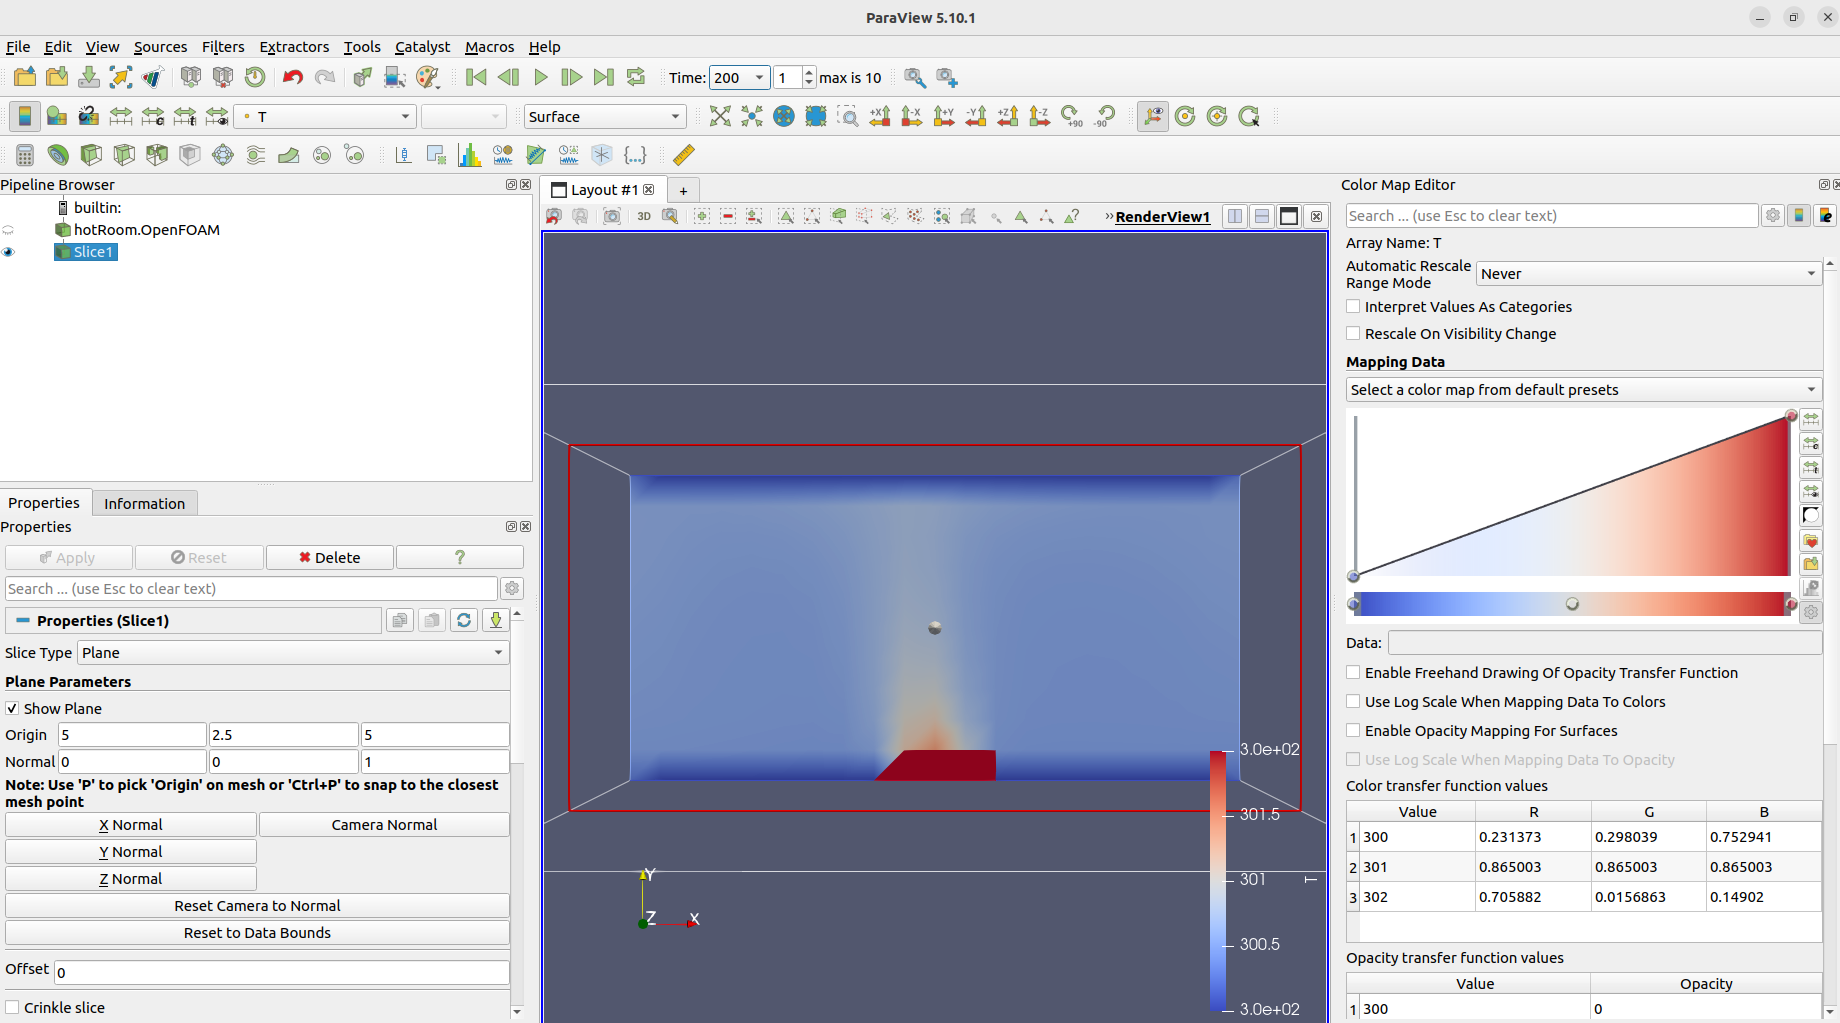Open the Calculator filter
Image resolution: width=1840 pixels, height=1023 pixels.
coord(24,155)
